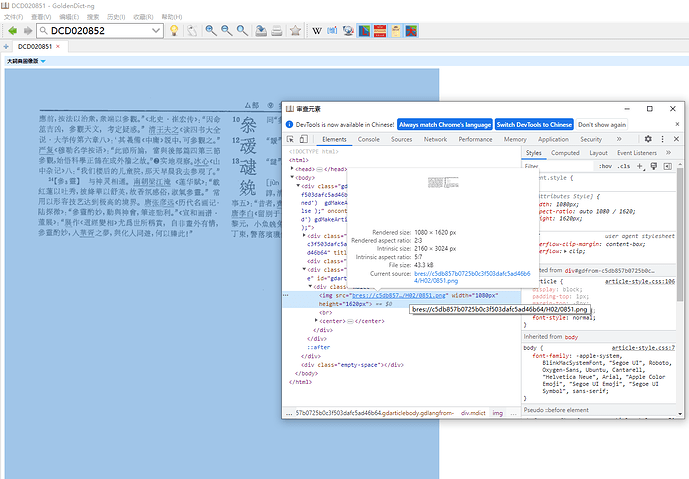Image resolution: width=689 pixels, height=479 pixels.
Task: Toggle the blue bracket dictionary icon
Action: 333,31
